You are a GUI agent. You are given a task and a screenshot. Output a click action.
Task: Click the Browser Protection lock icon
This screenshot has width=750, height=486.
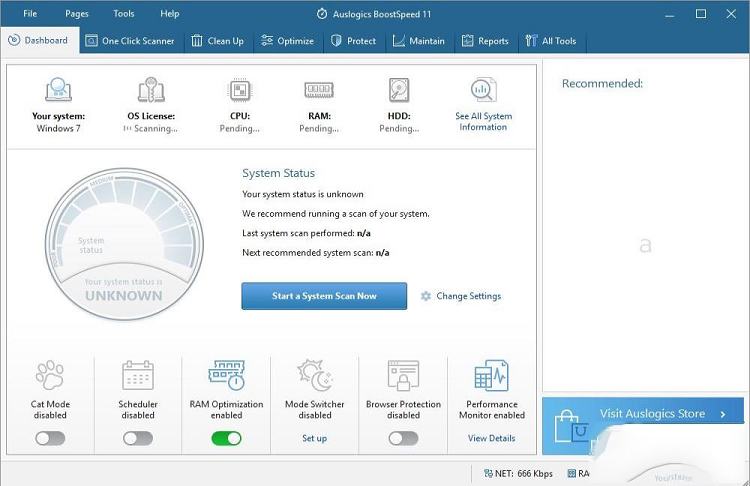403,376
